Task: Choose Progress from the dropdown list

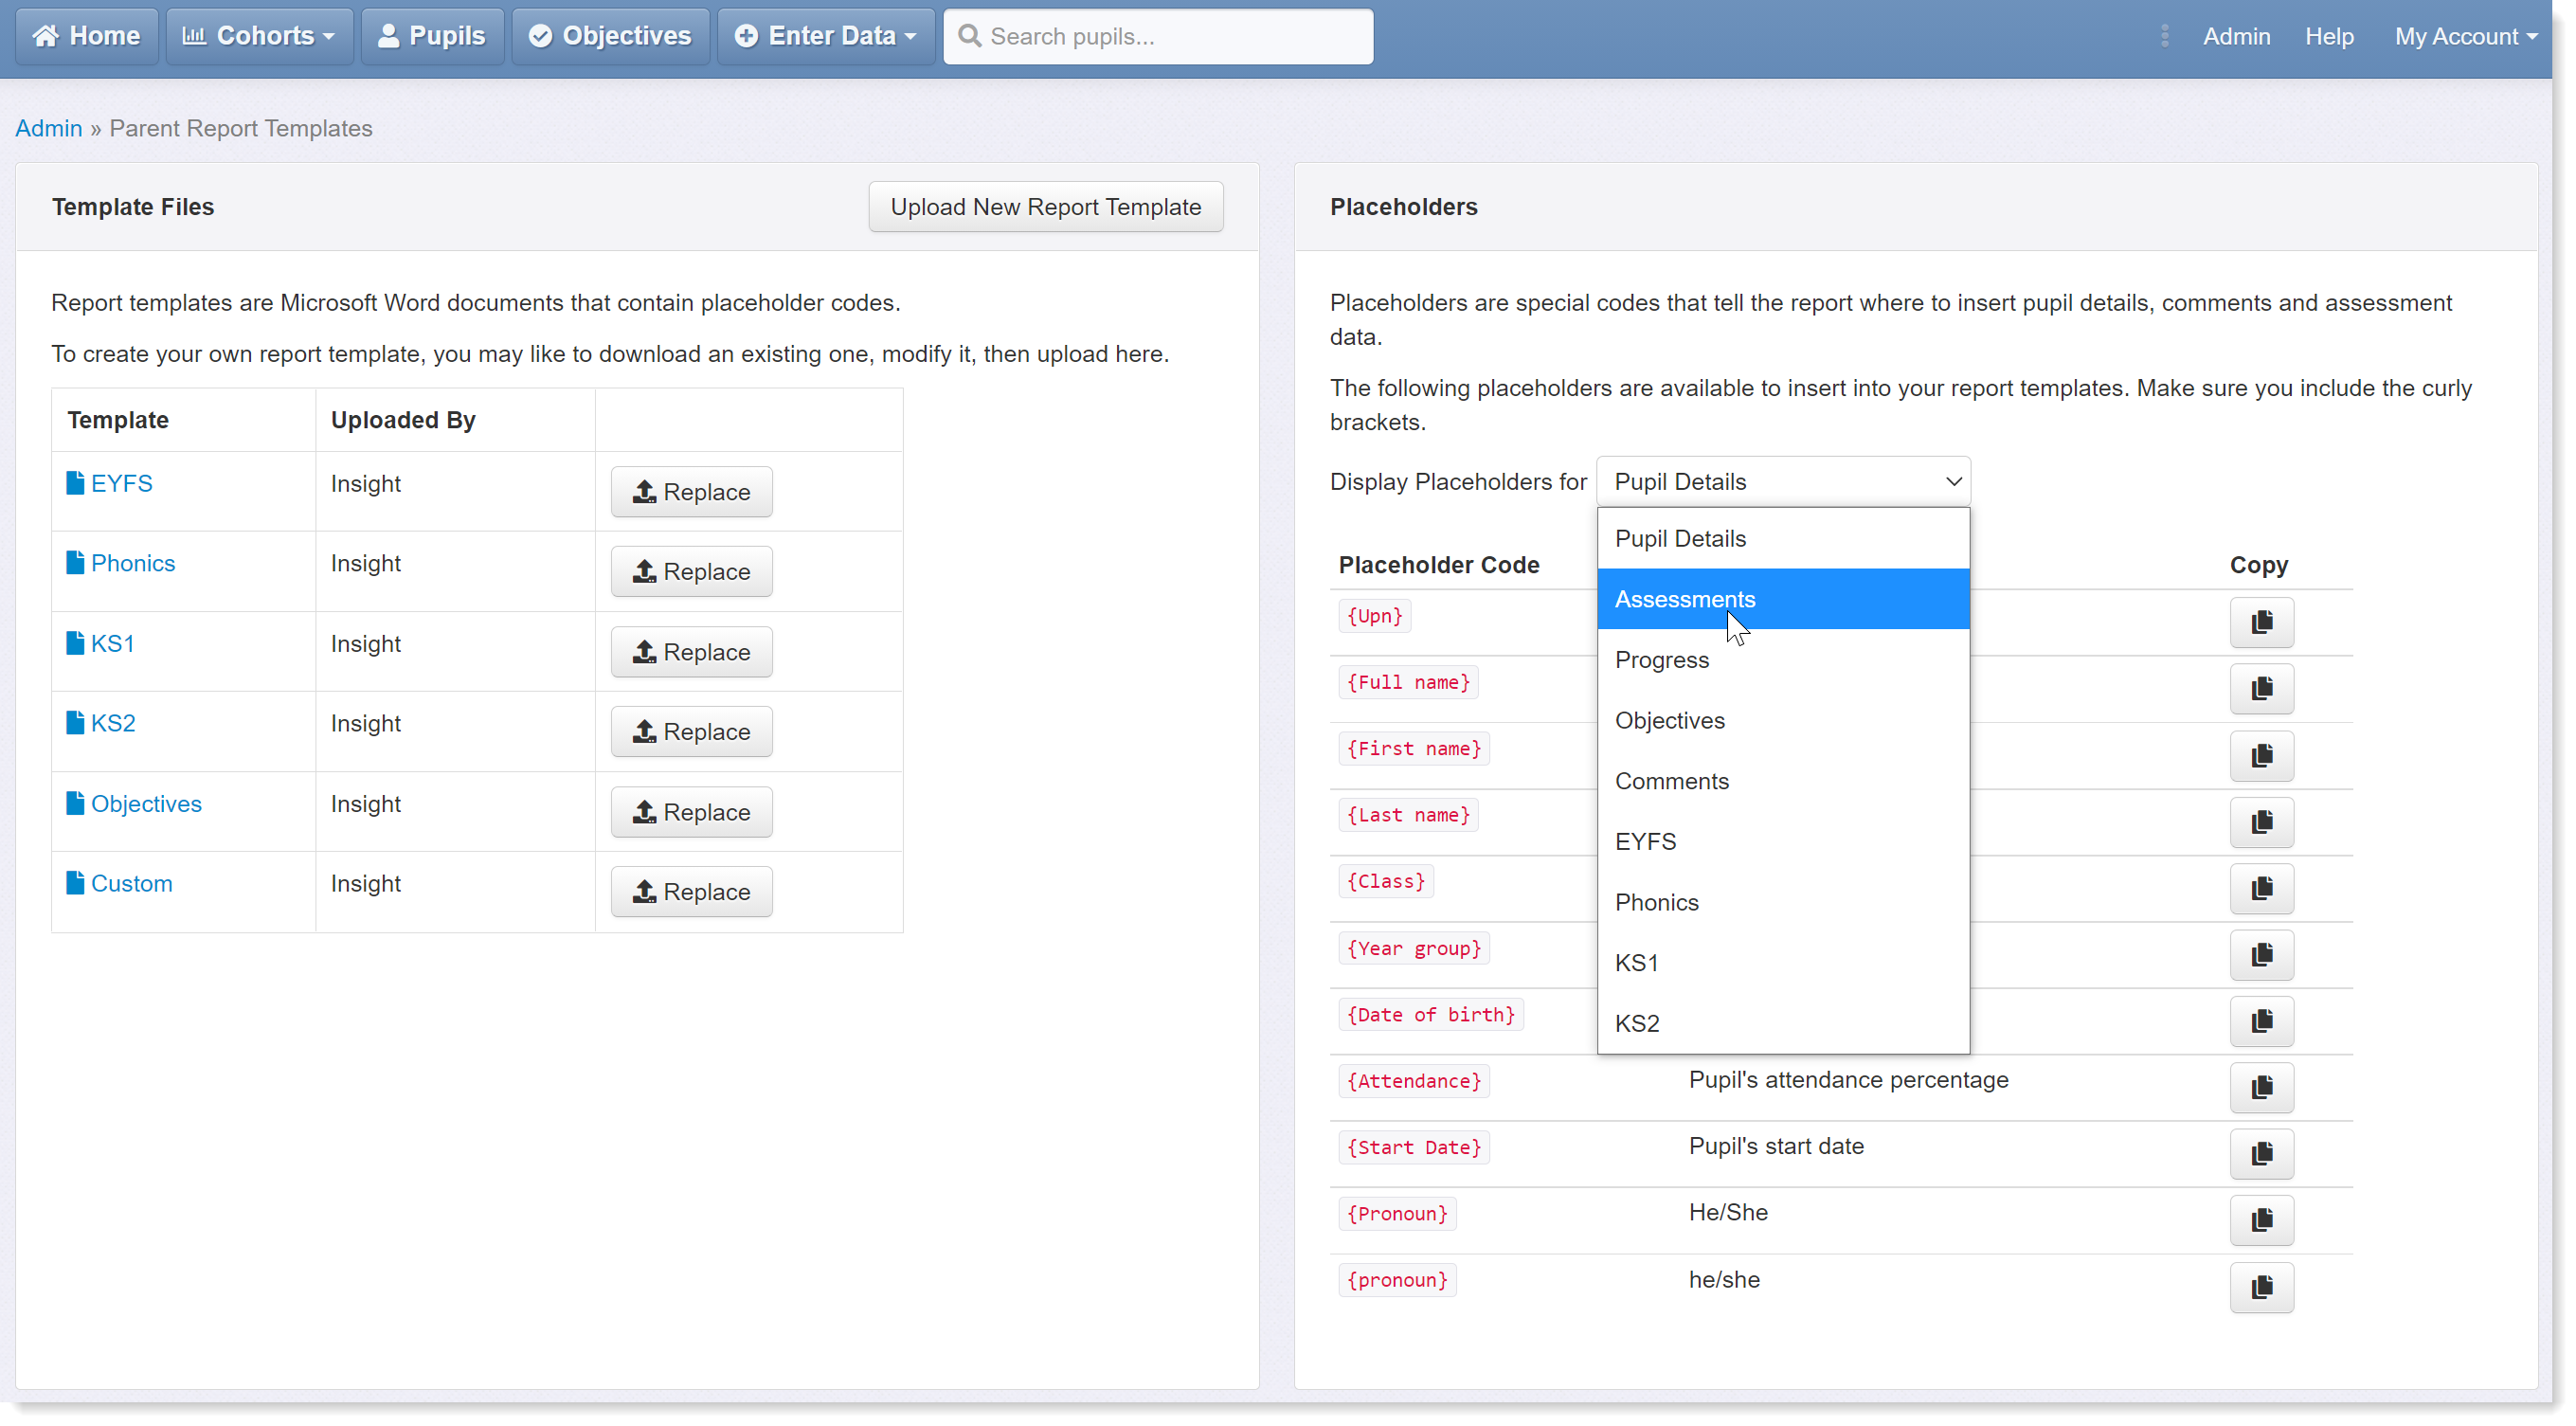Action: pos(1783,660)
